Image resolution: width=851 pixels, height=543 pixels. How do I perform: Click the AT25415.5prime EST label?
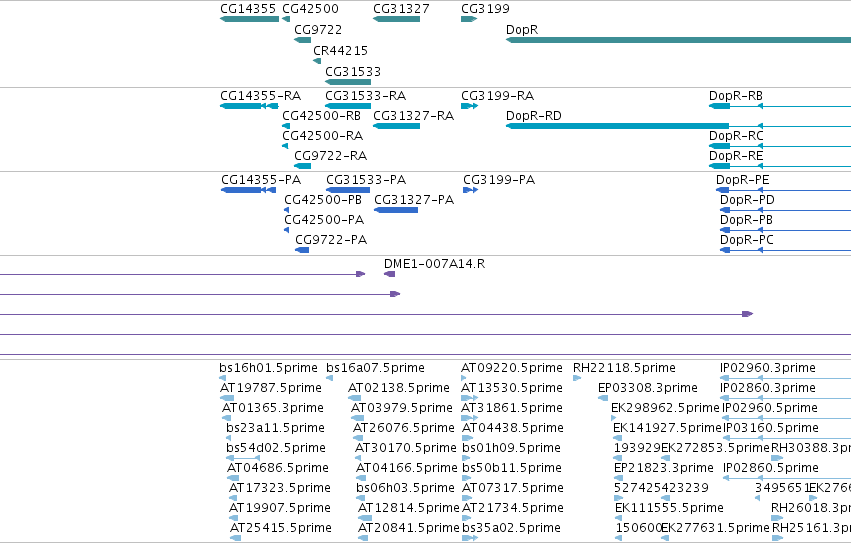(281, 529)
